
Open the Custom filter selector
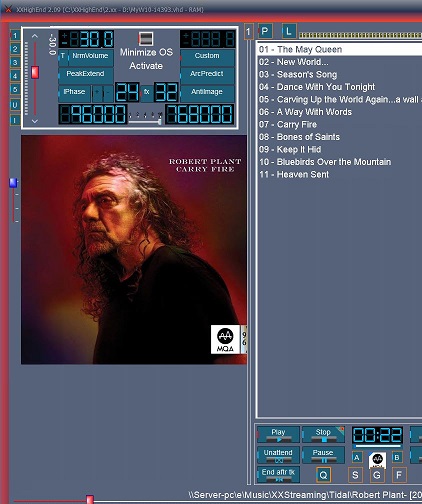point(207,56)
